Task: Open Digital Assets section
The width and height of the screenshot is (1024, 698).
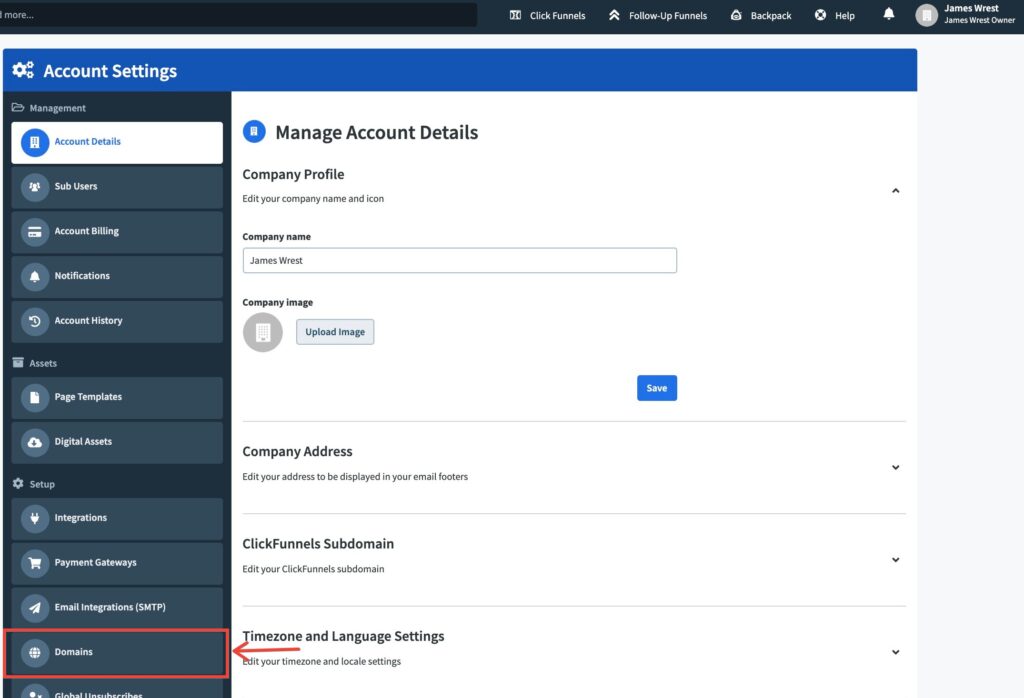Action: [x=117, y=442]
